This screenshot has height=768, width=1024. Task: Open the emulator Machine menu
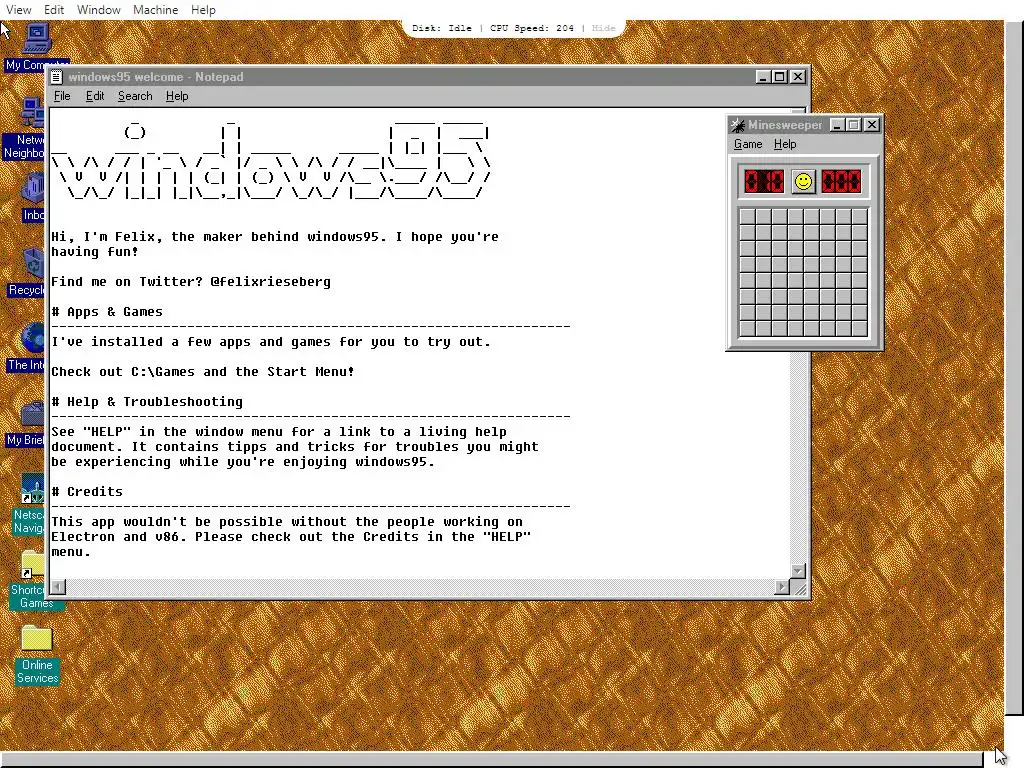click(155, 10)
